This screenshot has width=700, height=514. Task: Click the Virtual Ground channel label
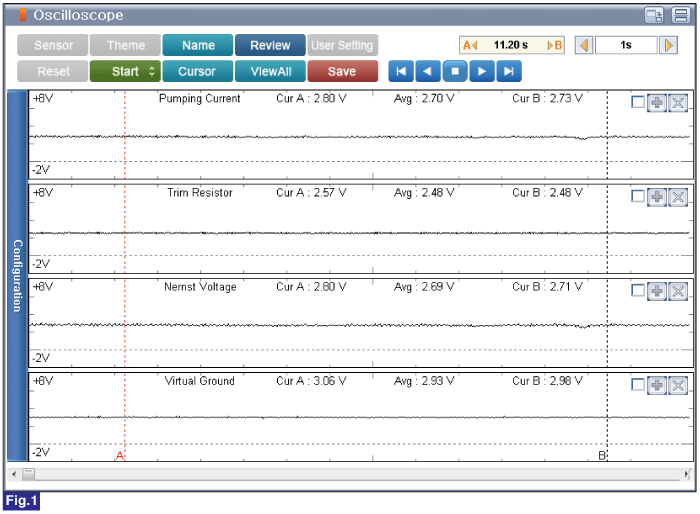coord(200,381)
